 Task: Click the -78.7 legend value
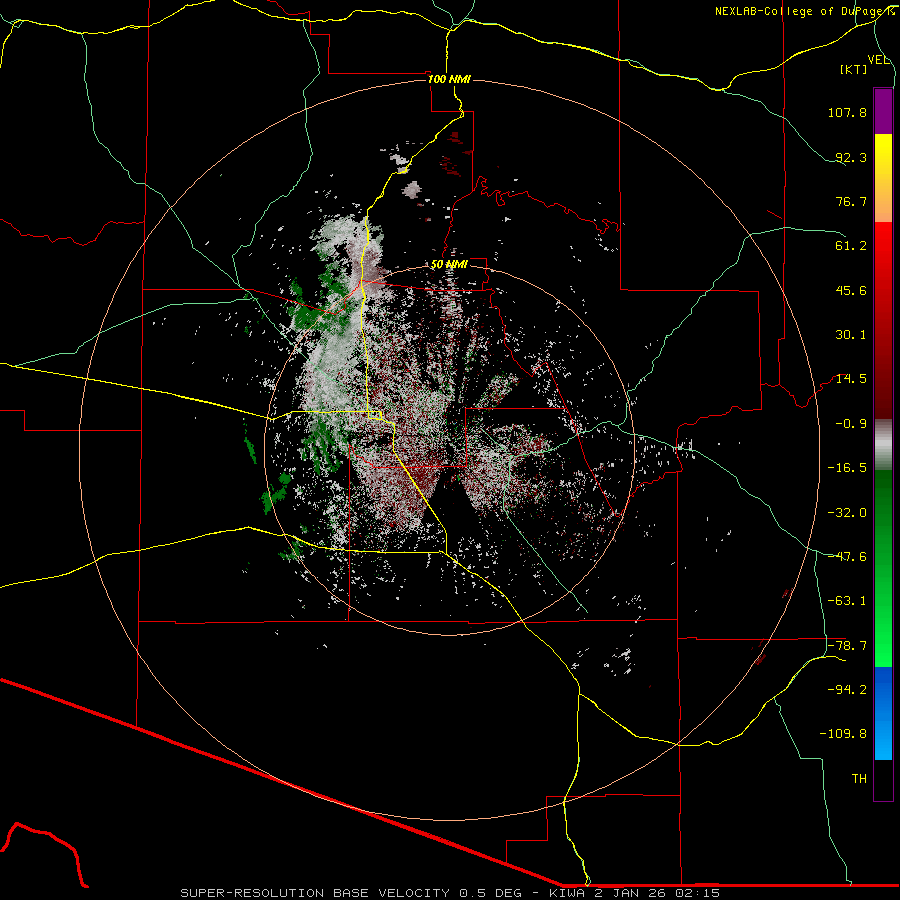tap(847, 646)
